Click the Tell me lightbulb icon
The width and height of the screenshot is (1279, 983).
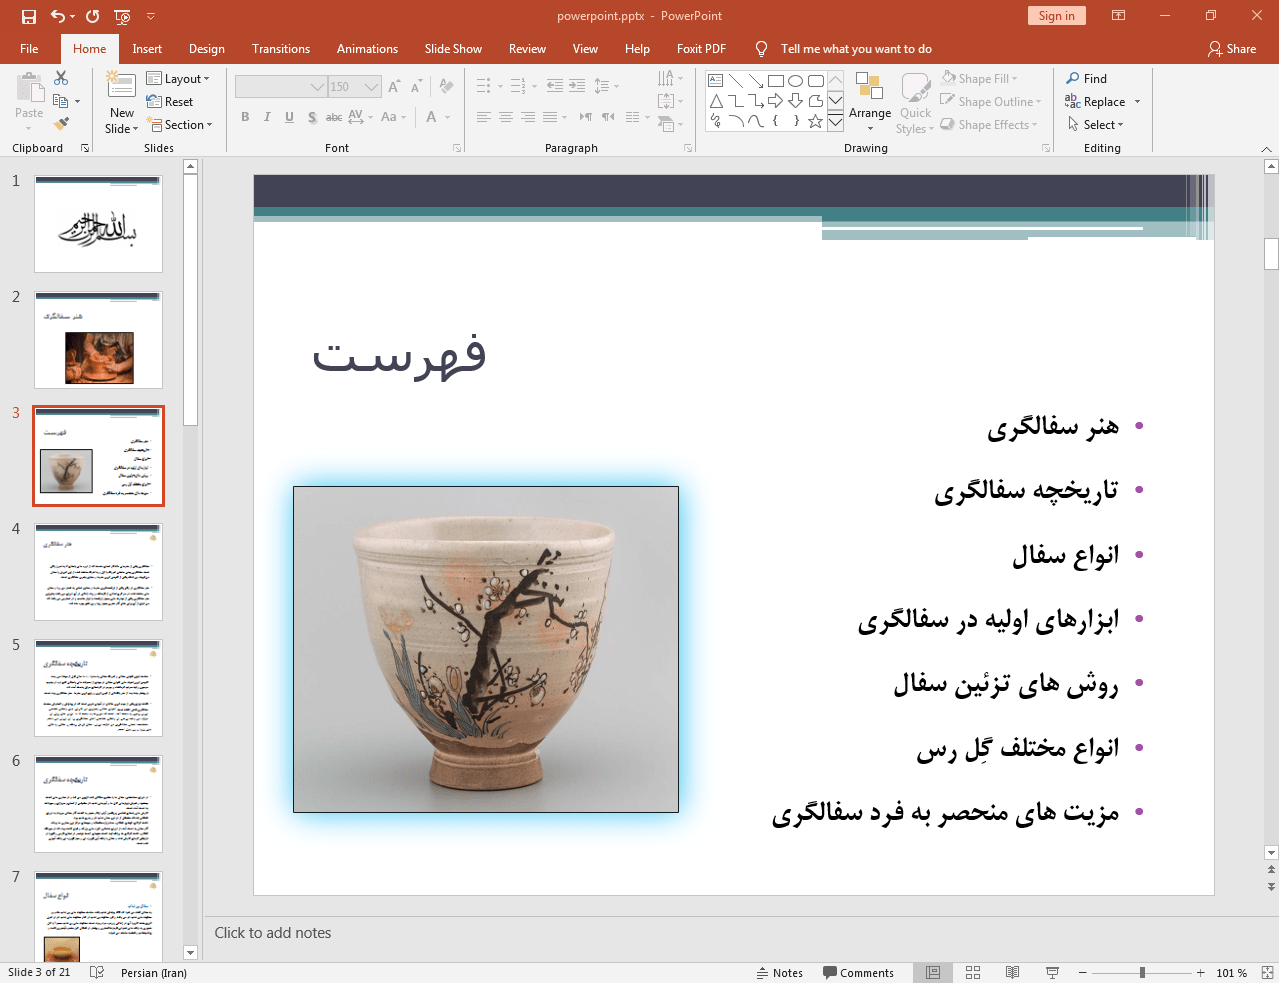tap(762, 48)
